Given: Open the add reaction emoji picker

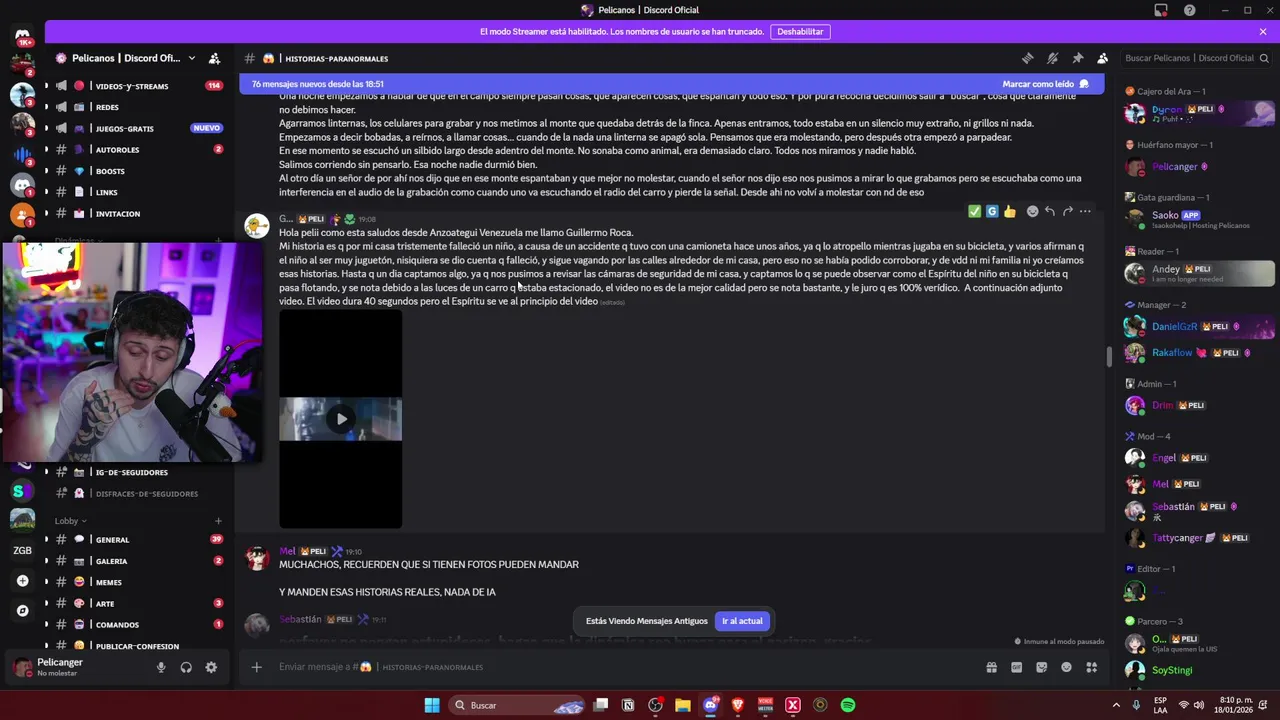Looking at the screenshot, I should (1032, 211).
